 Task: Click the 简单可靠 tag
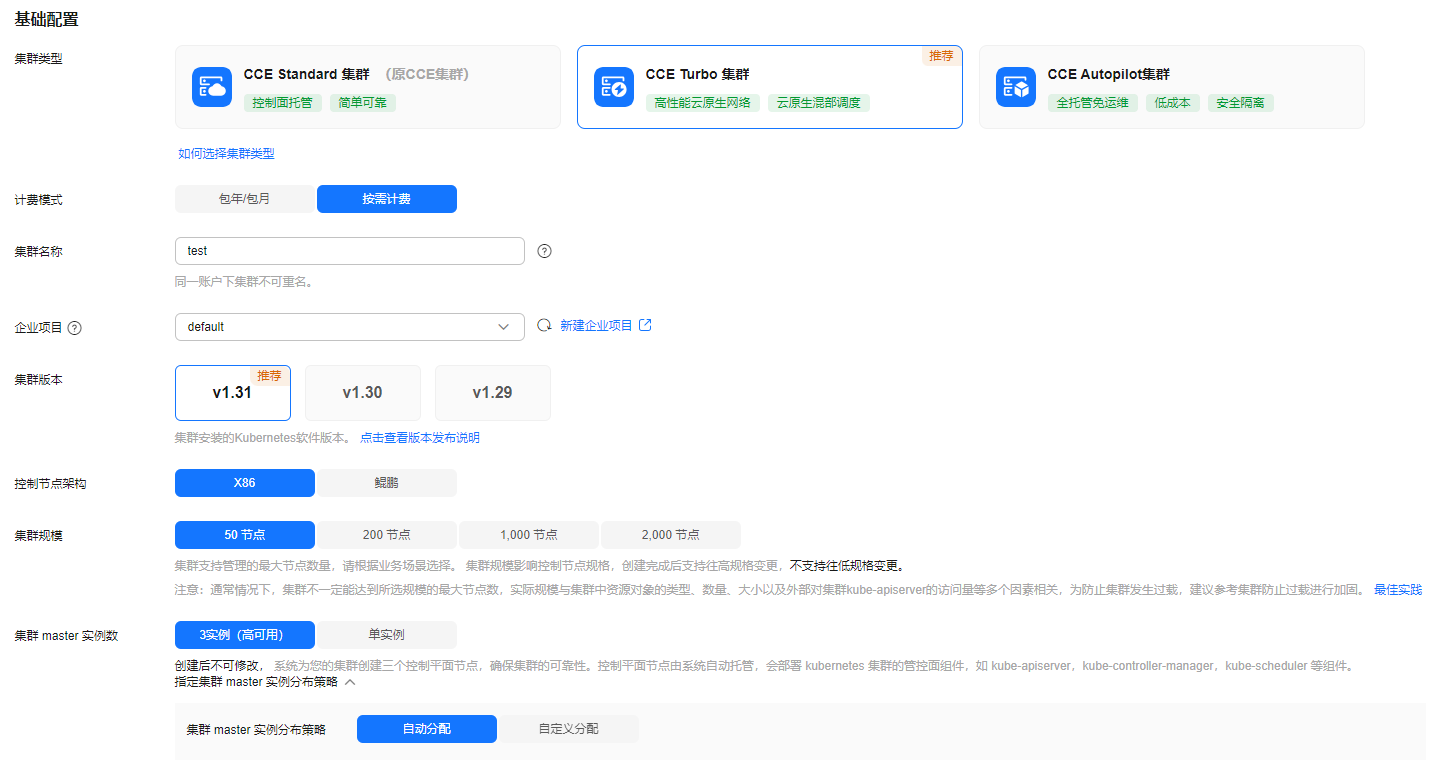(363, 103)
